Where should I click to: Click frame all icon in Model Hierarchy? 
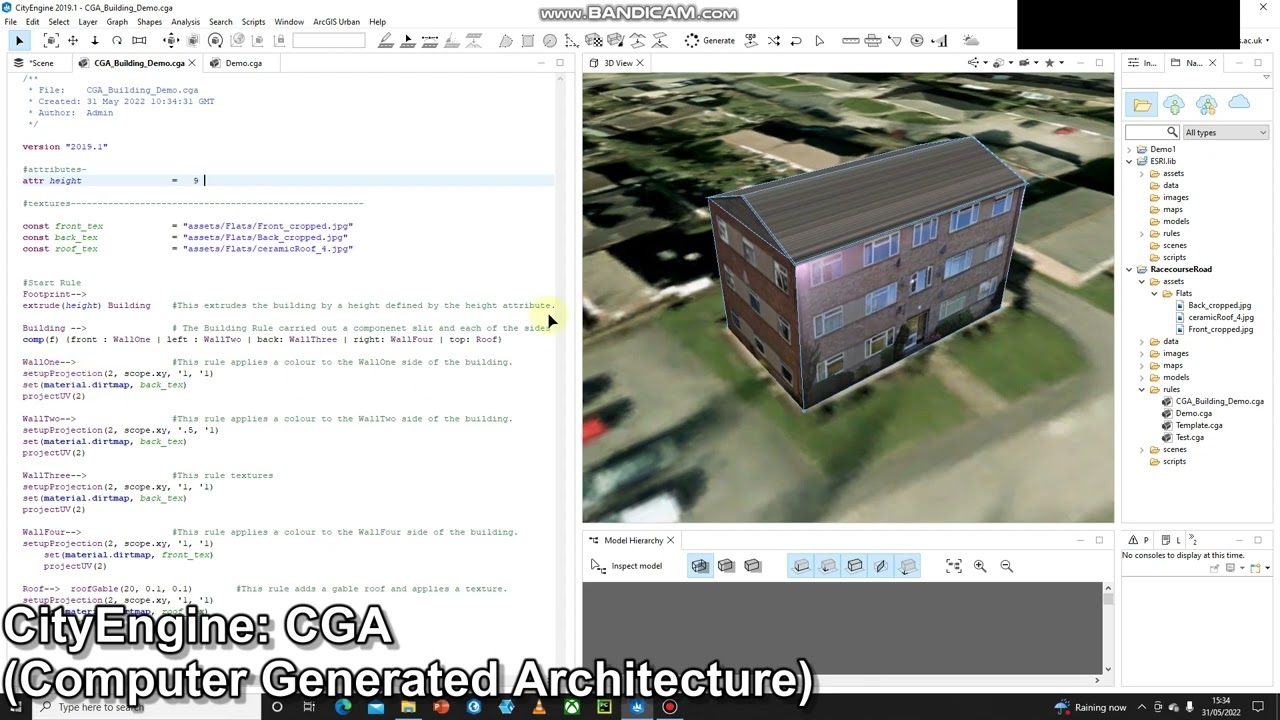(x=954, y=566)
